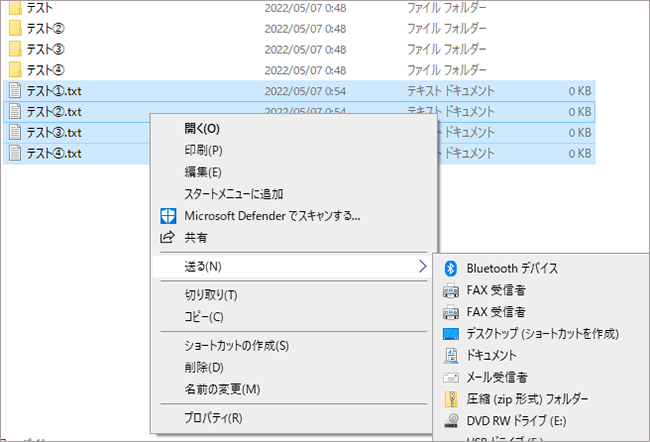This screenshot has height=442, width=650.
Task: Choose 削除(D) from the context menu
Action: point(204,367)
